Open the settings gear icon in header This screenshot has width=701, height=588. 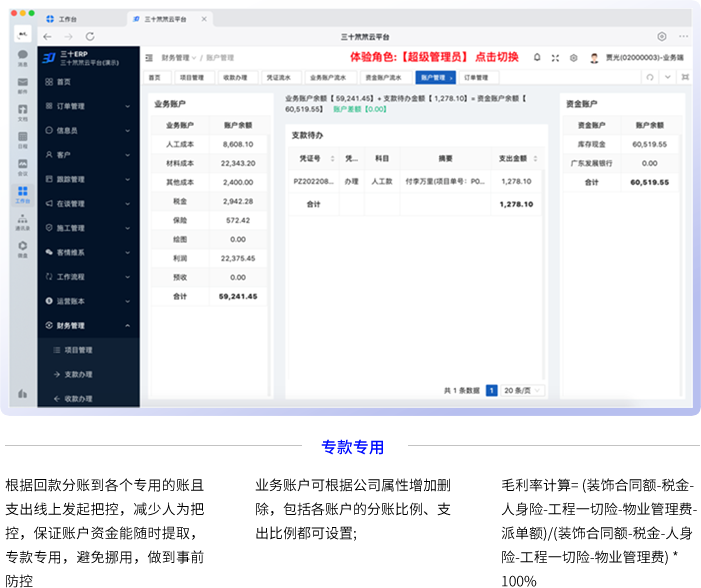(x=574, y=58)
